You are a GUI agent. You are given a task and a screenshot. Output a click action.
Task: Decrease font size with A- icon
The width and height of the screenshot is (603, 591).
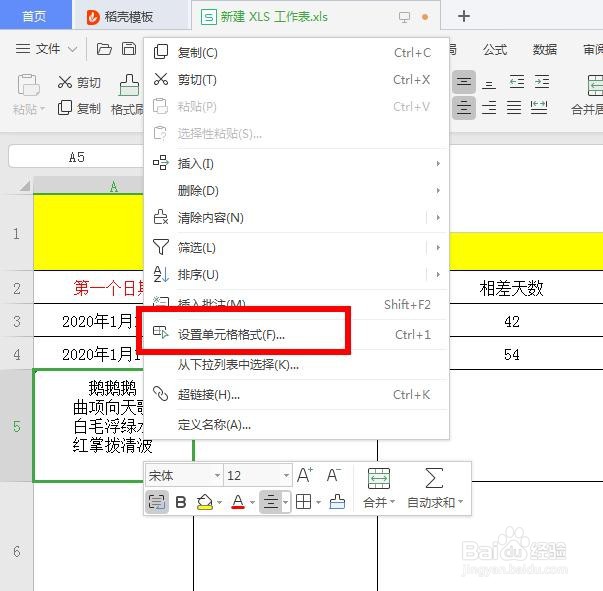333,475
